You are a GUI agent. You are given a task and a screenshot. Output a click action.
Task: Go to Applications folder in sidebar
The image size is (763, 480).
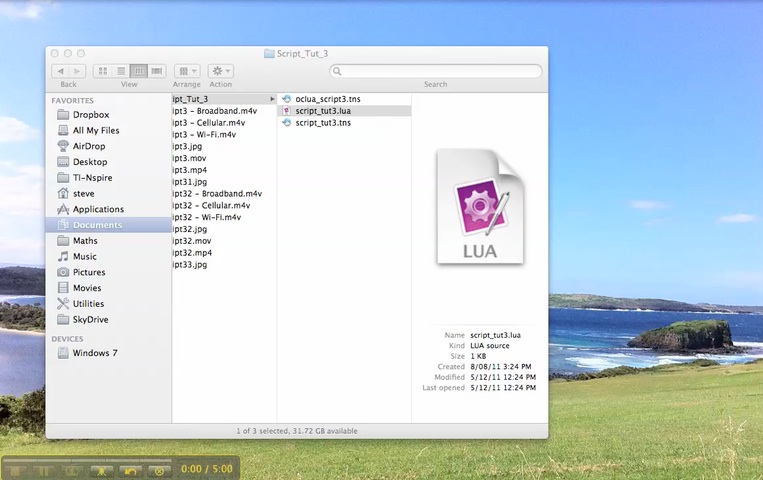97,209
